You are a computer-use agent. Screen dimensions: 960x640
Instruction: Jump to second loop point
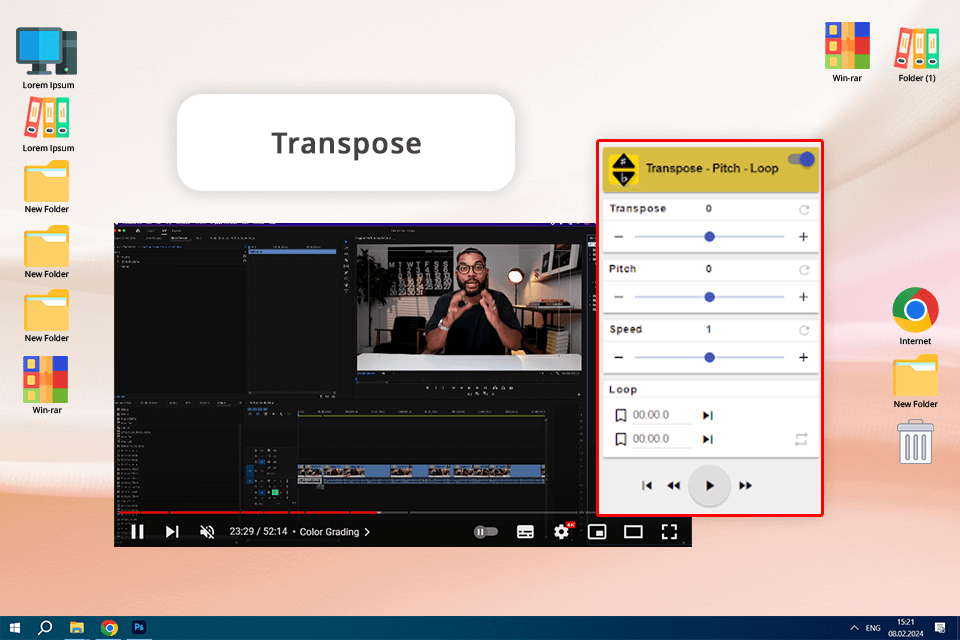coord(708,440)
